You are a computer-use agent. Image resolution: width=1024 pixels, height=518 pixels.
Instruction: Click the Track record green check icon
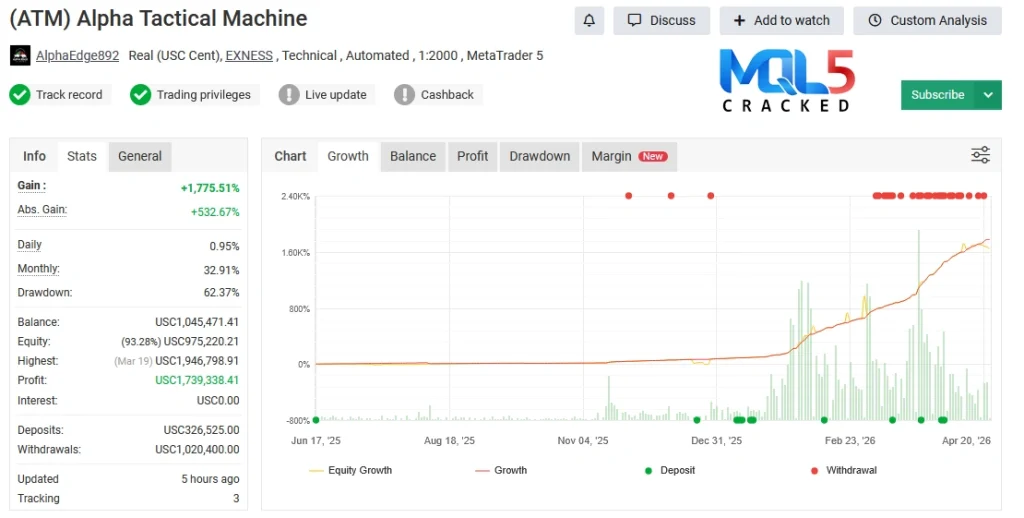[x=20, y=95]
